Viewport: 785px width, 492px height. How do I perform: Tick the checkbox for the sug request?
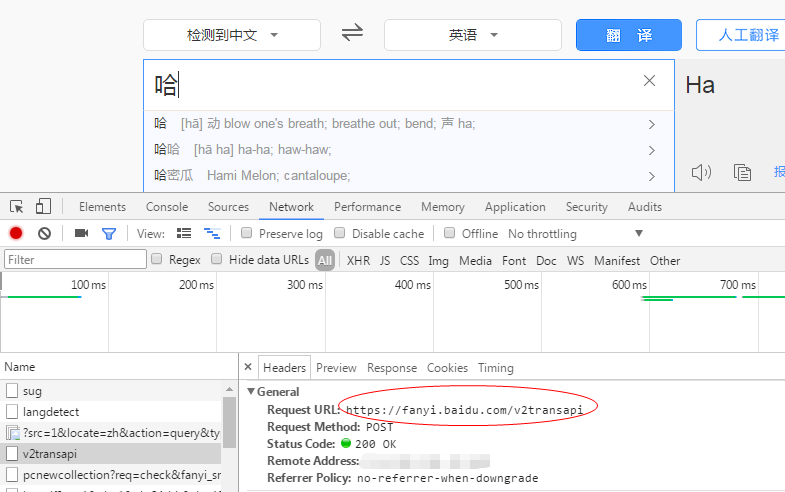(12, 390)
